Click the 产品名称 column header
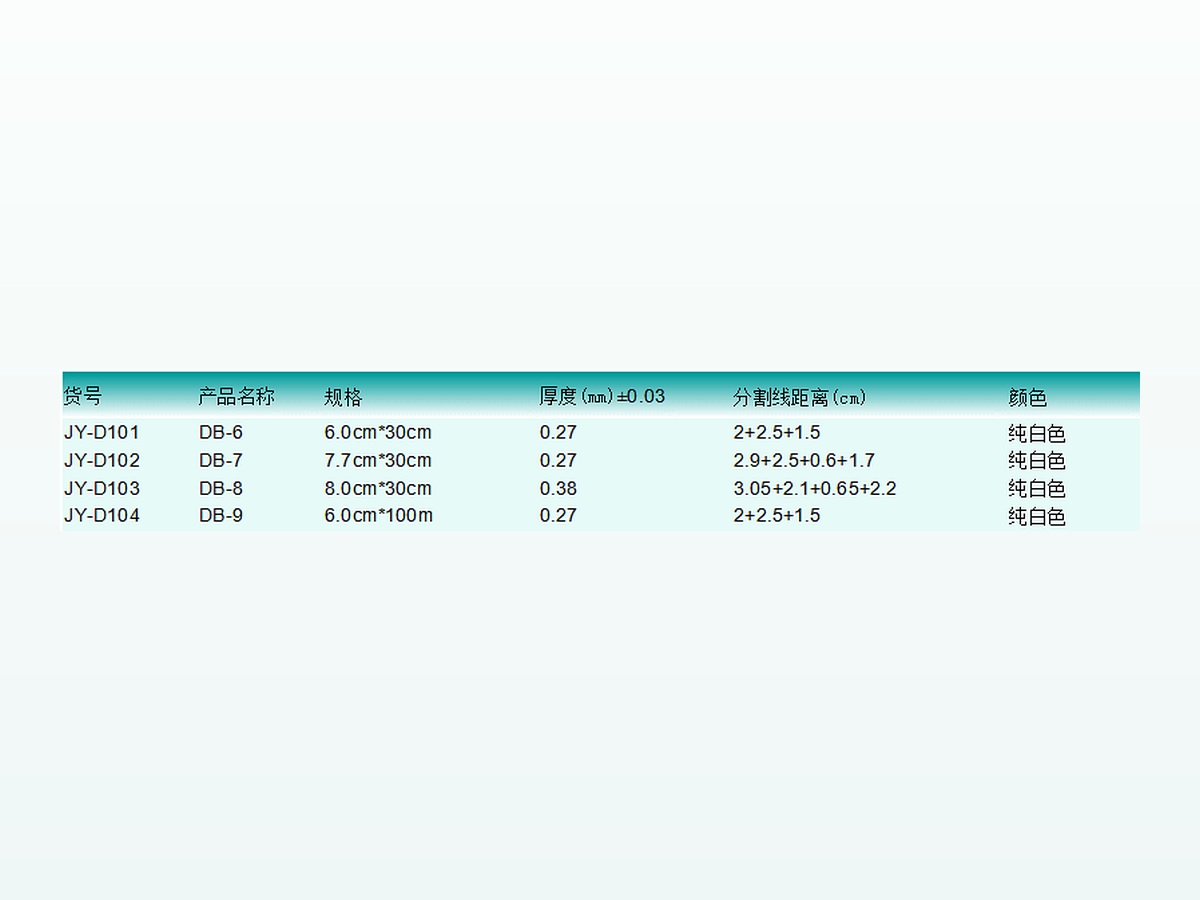The width and height of the screenshot is (1200, 900). click(236, 397)
